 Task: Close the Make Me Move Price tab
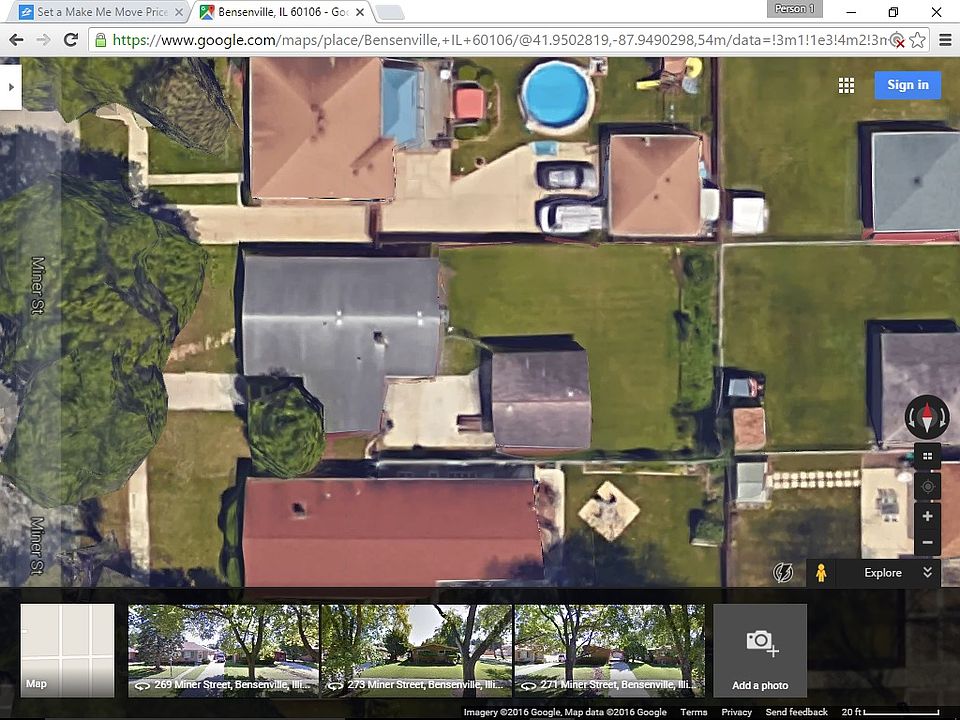[x=179, y=12]
